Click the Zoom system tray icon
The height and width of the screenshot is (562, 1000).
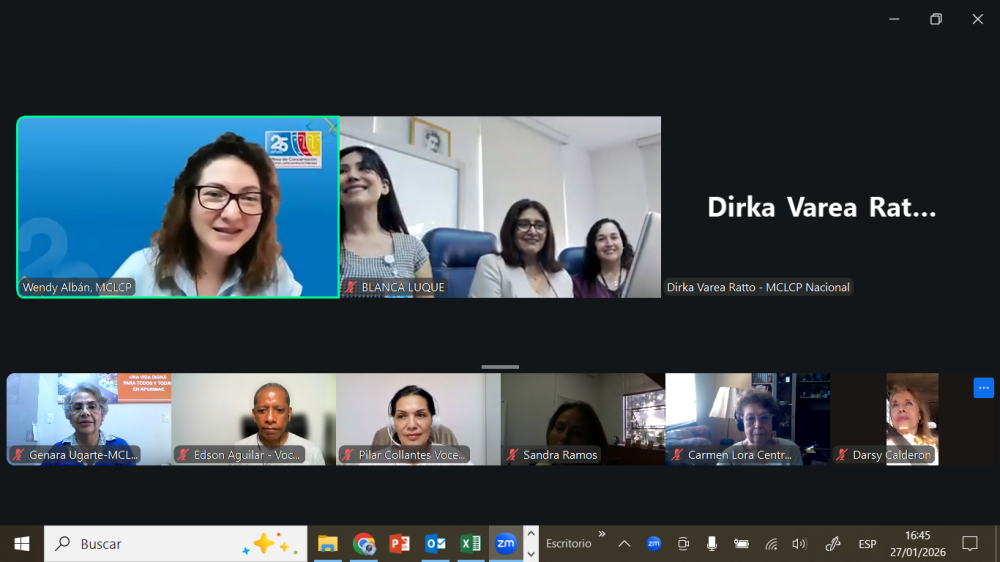[x=653, y=544]
